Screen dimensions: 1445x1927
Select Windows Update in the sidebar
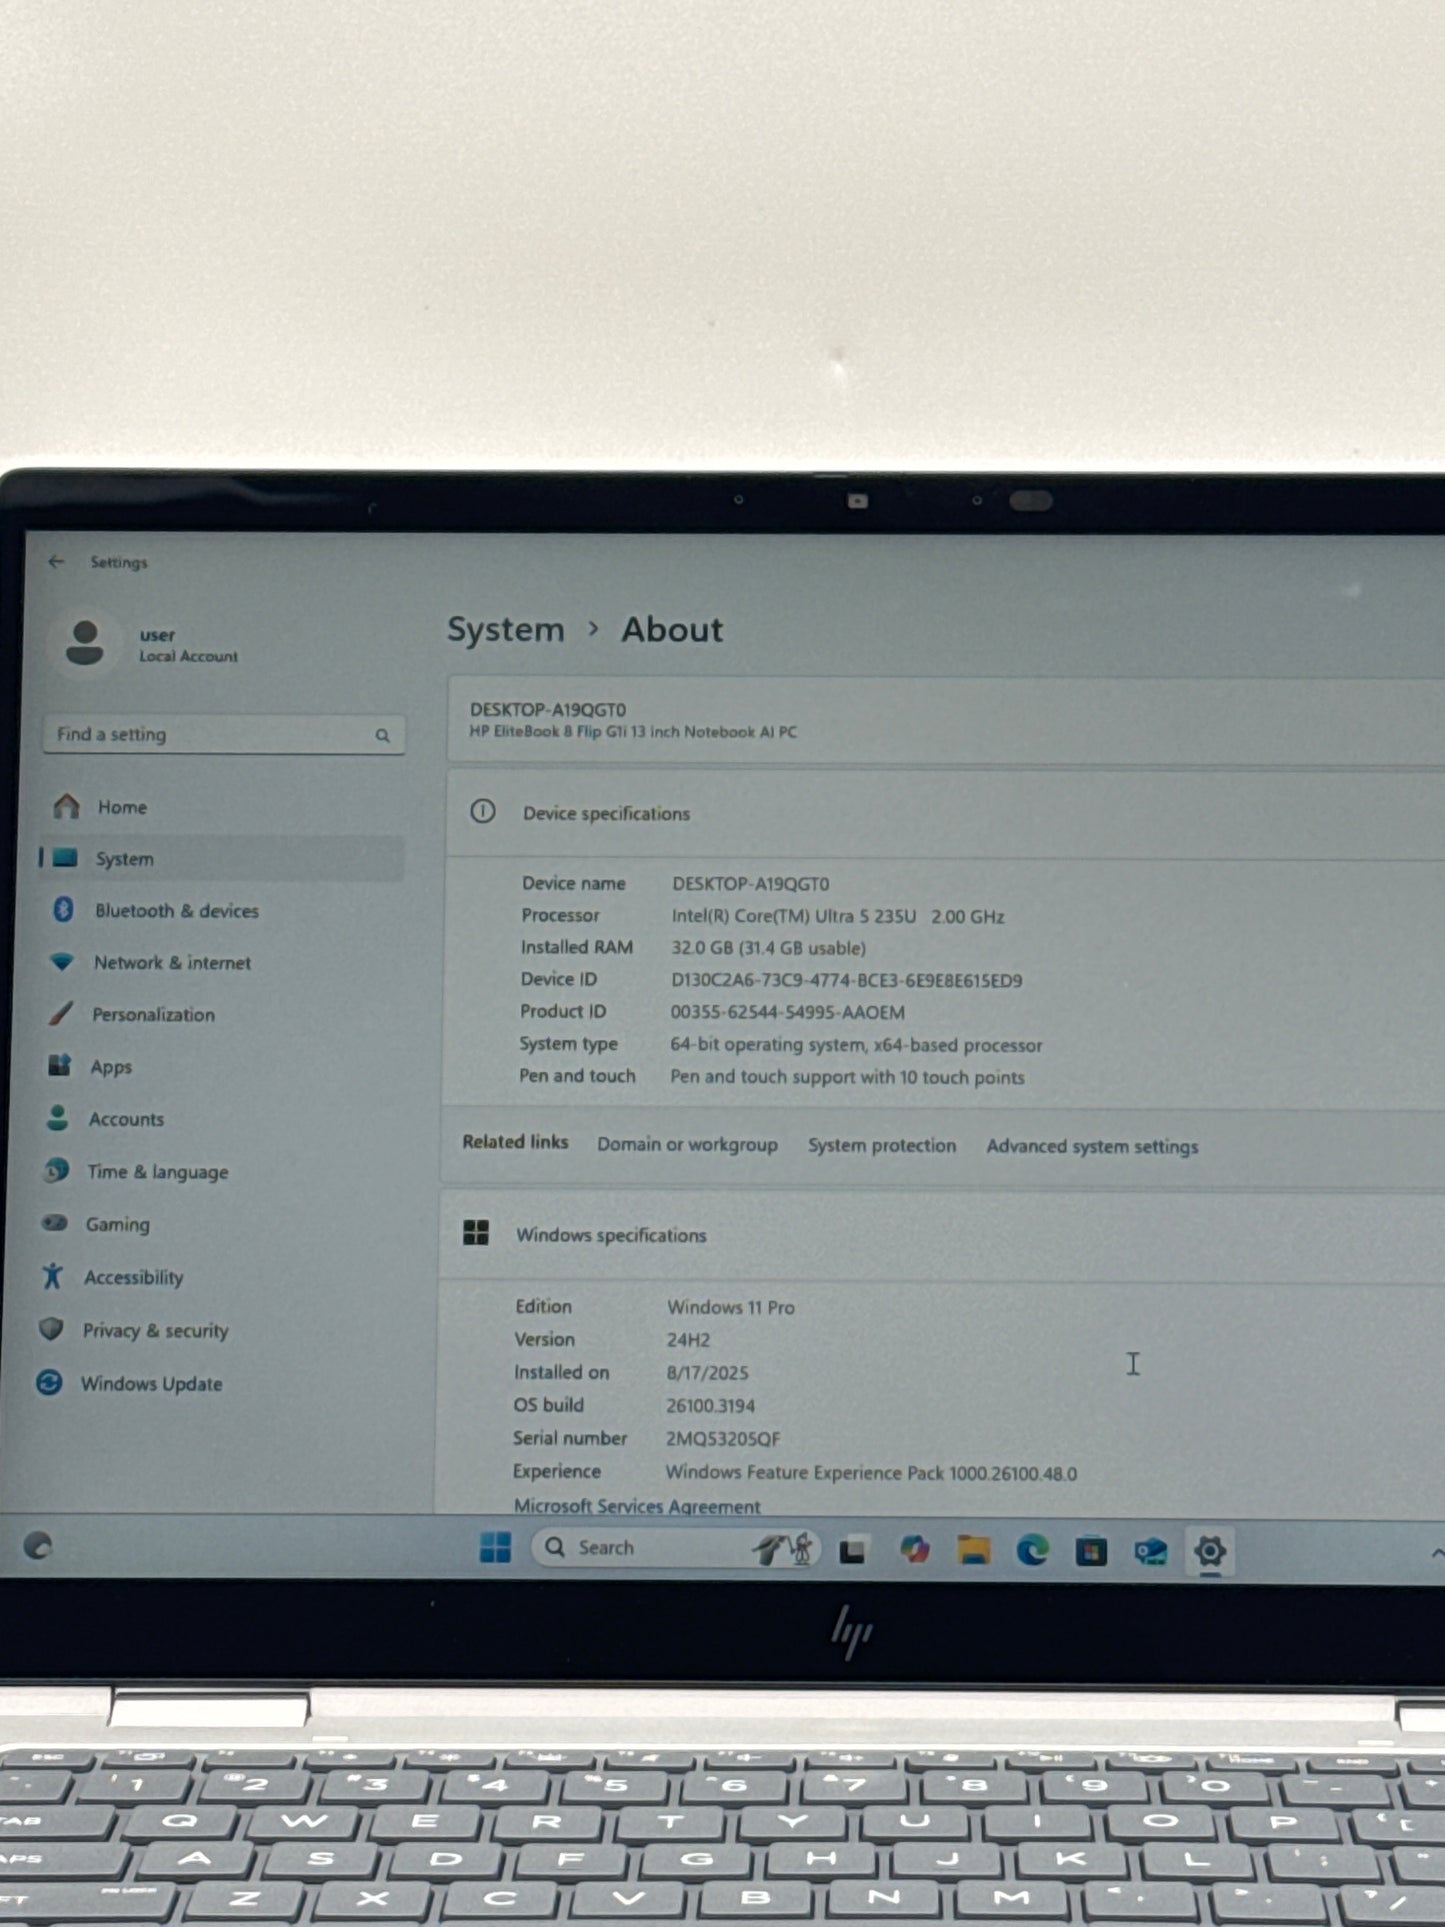tap(151, 1384)
